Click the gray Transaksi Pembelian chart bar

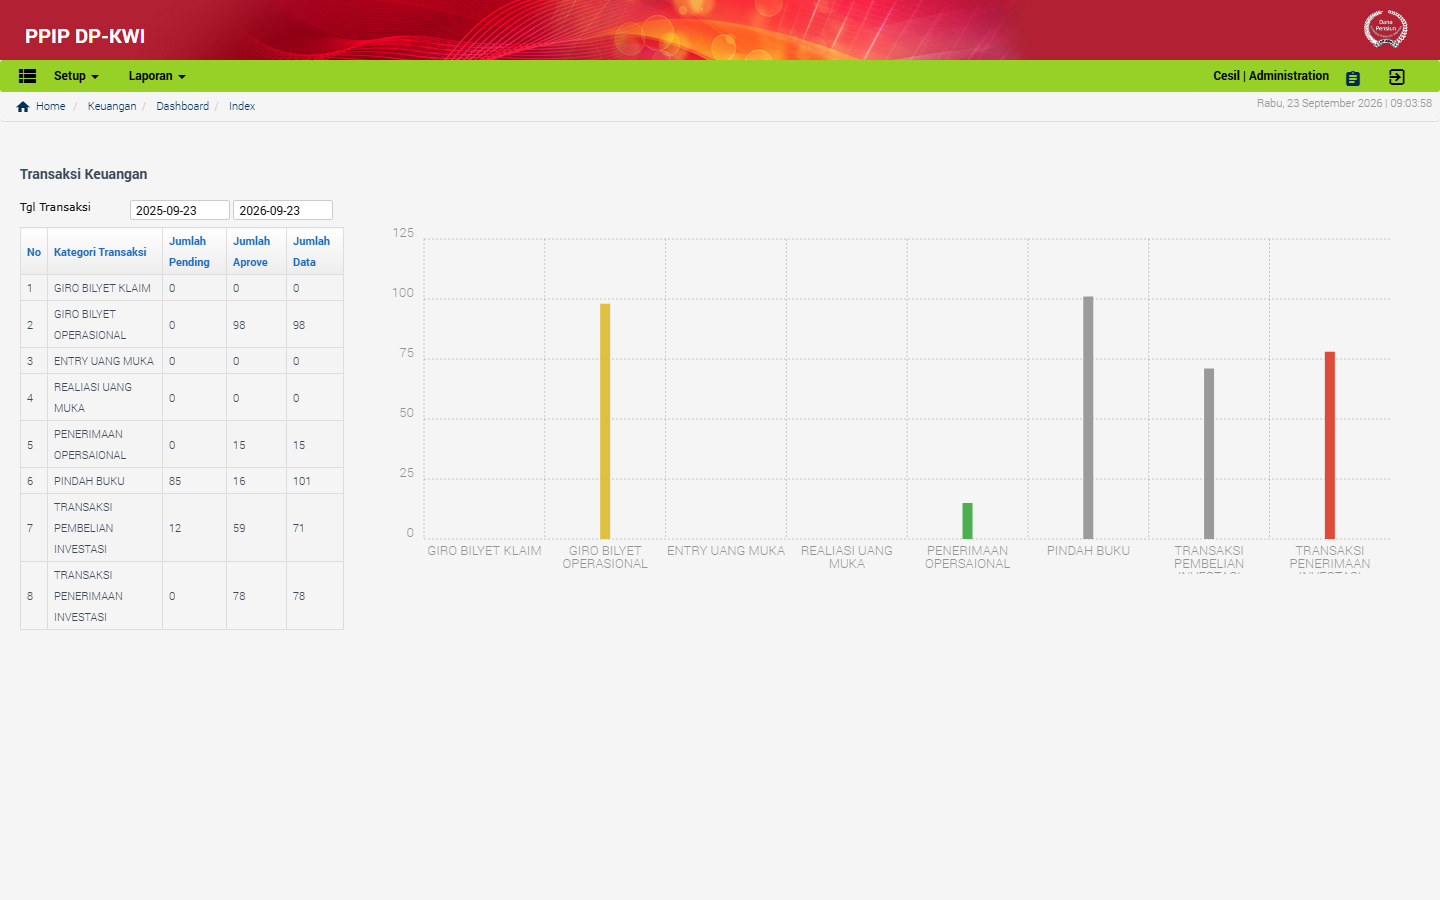(x=1209, y=454)
